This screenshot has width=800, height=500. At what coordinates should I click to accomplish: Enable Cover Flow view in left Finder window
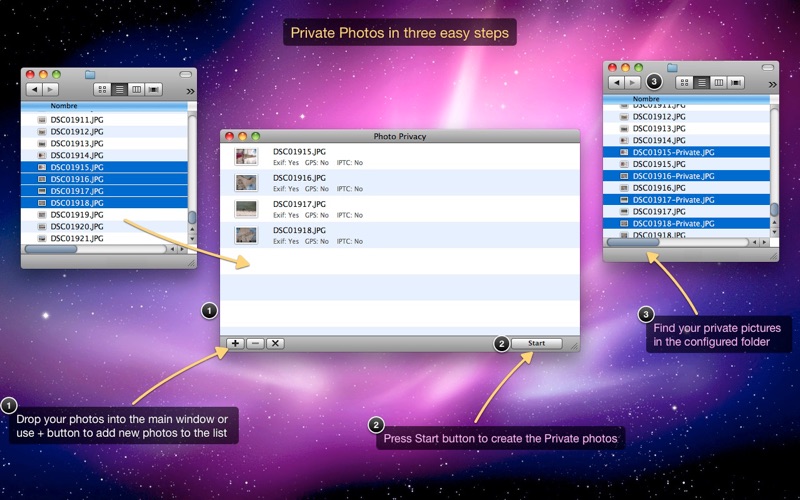pos(154,89)
